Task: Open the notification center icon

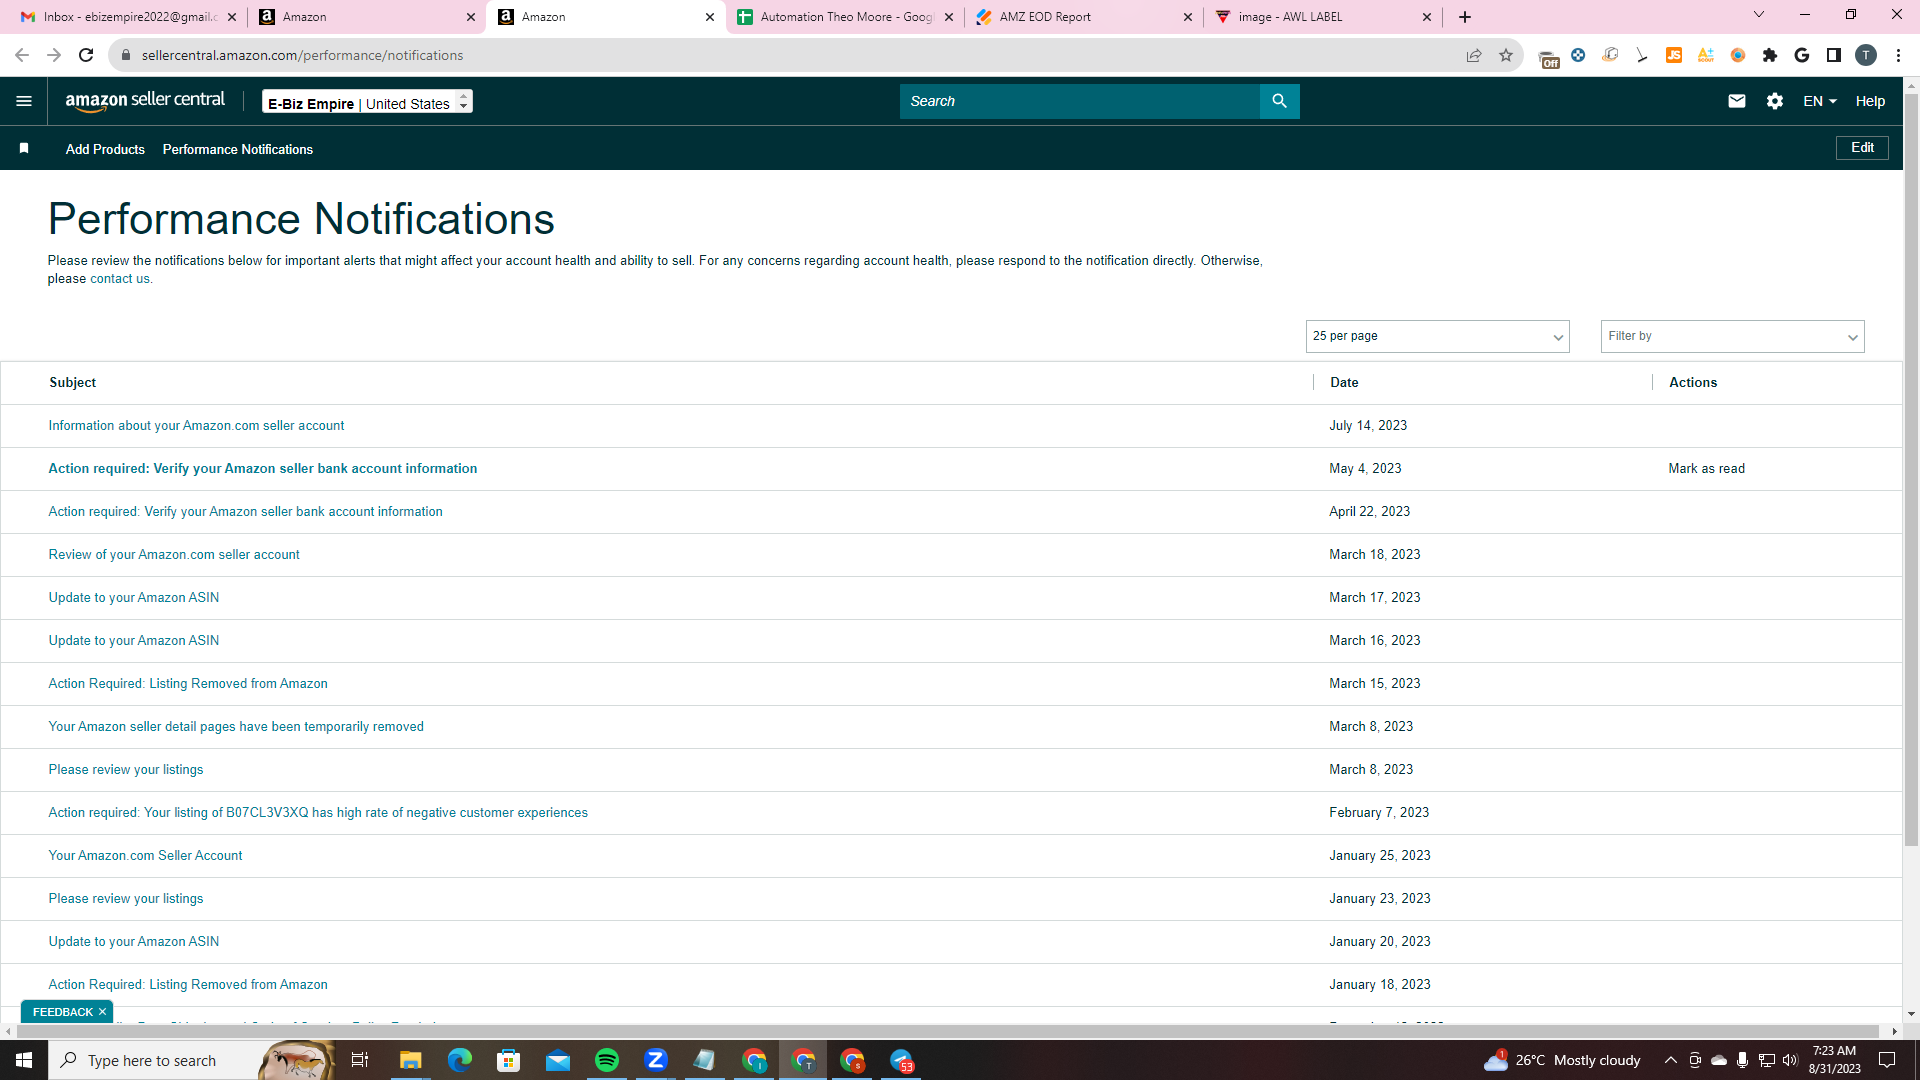Action: 1887,1060
